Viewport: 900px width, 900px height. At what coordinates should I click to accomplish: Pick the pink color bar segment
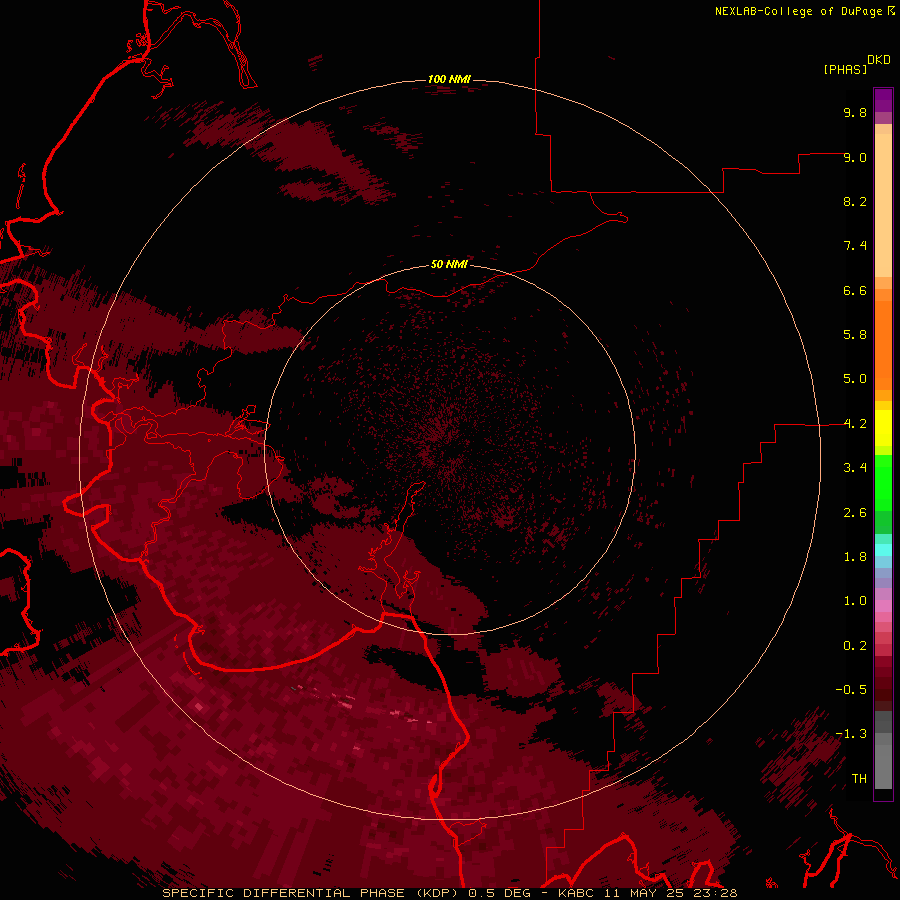tap(883, 606)
